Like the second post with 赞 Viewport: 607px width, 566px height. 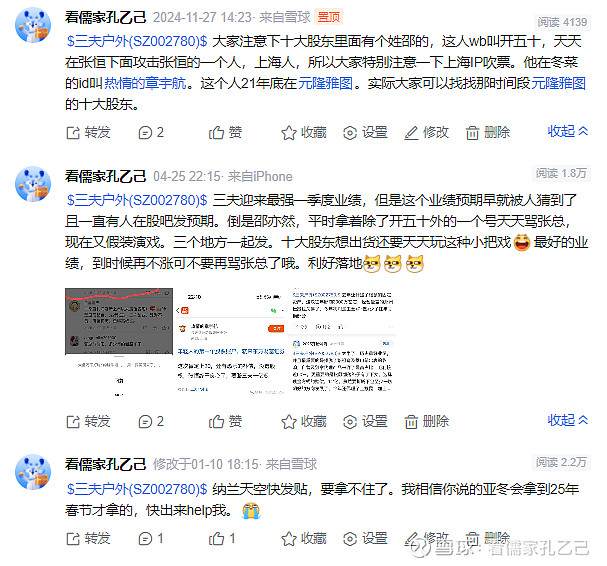225,422
